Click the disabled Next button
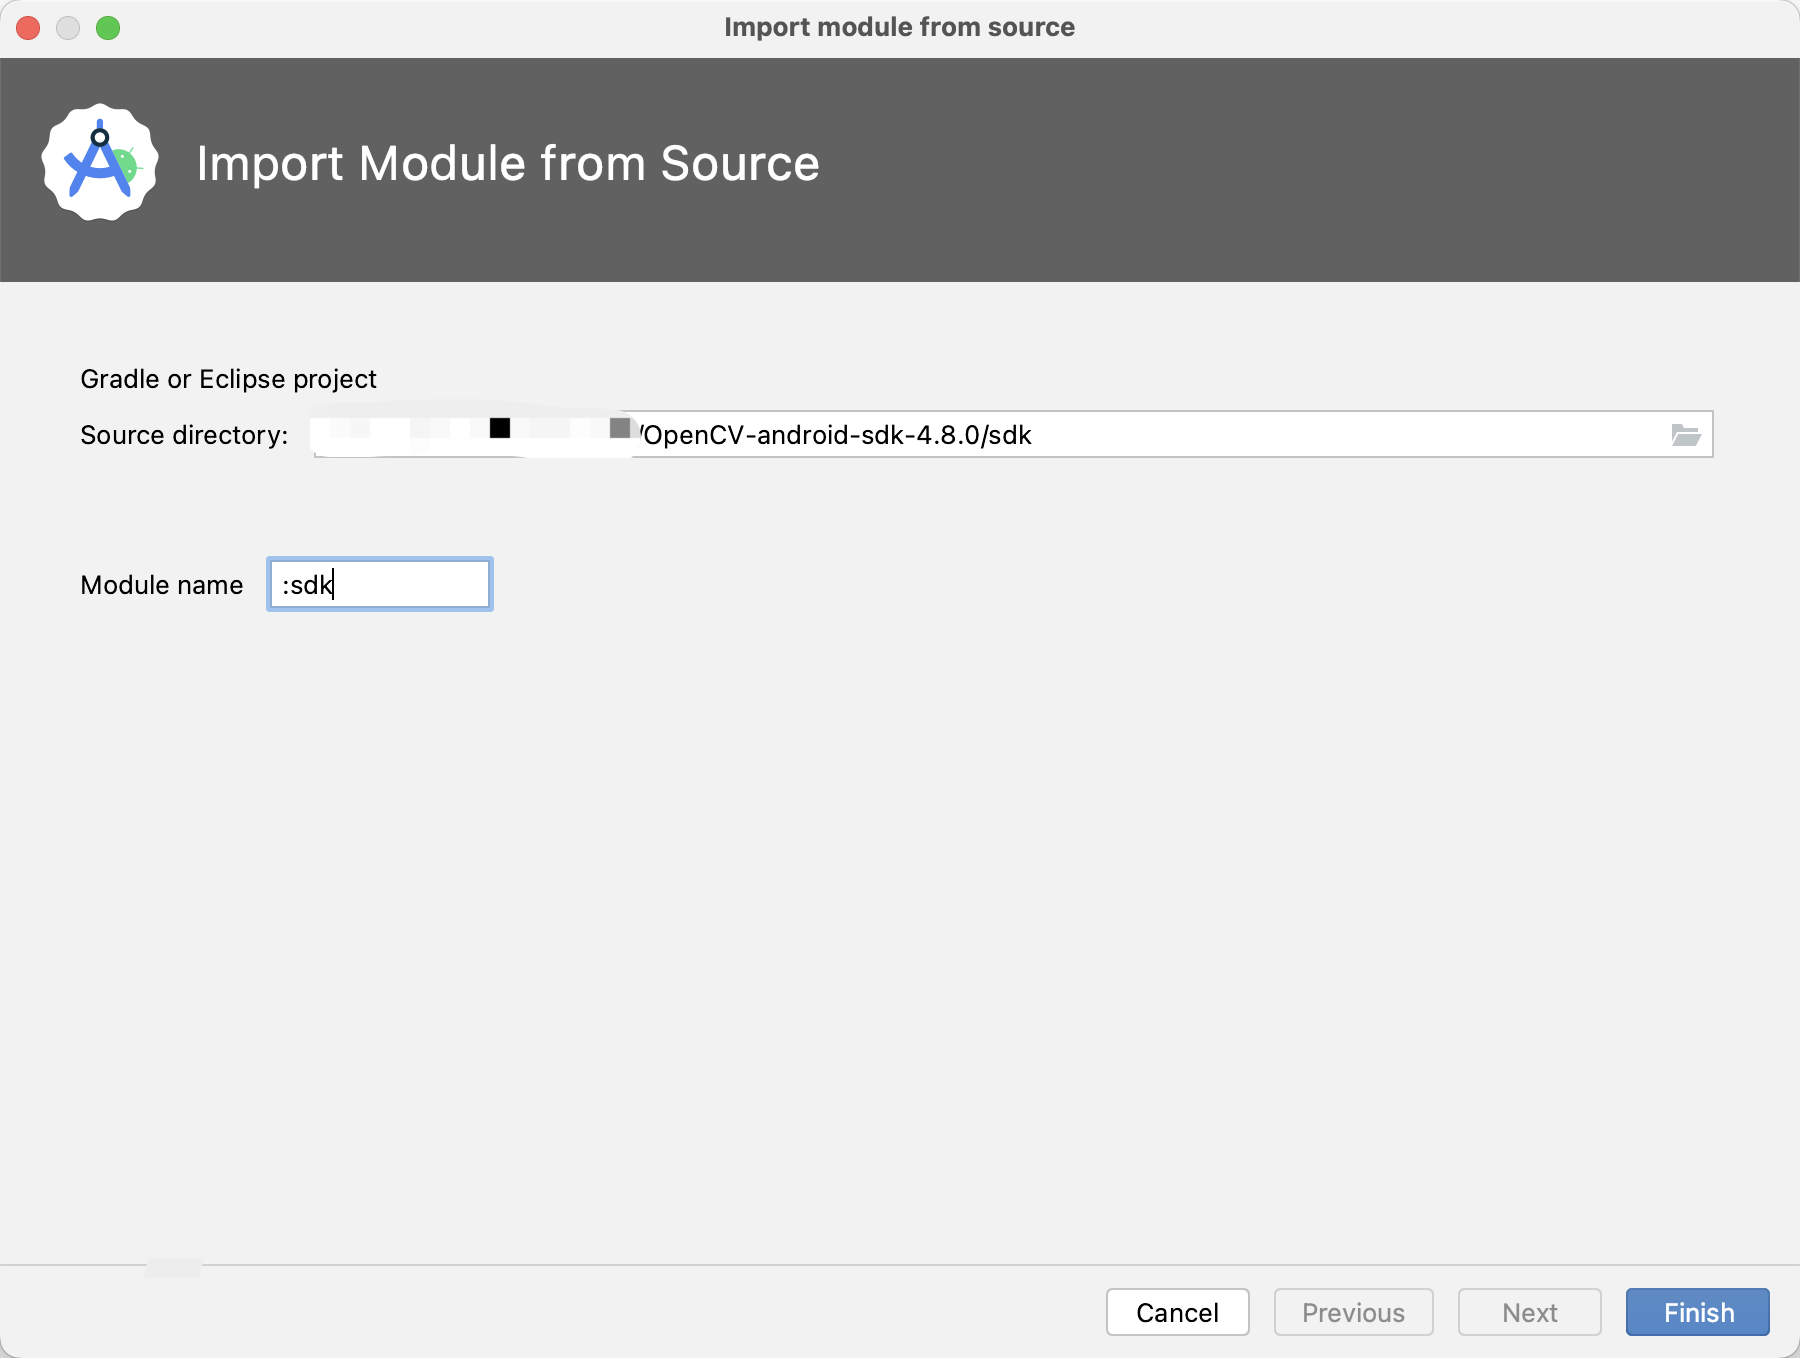 click(x=1530, y=1312)
